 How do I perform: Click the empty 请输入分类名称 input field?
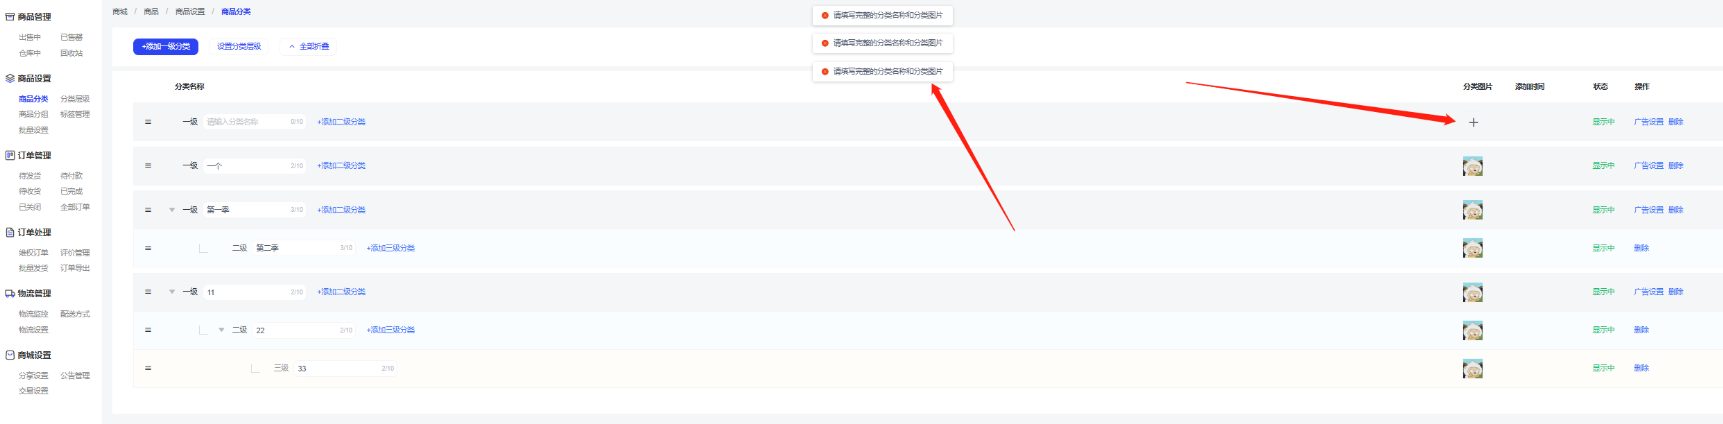tap(245, 122)
